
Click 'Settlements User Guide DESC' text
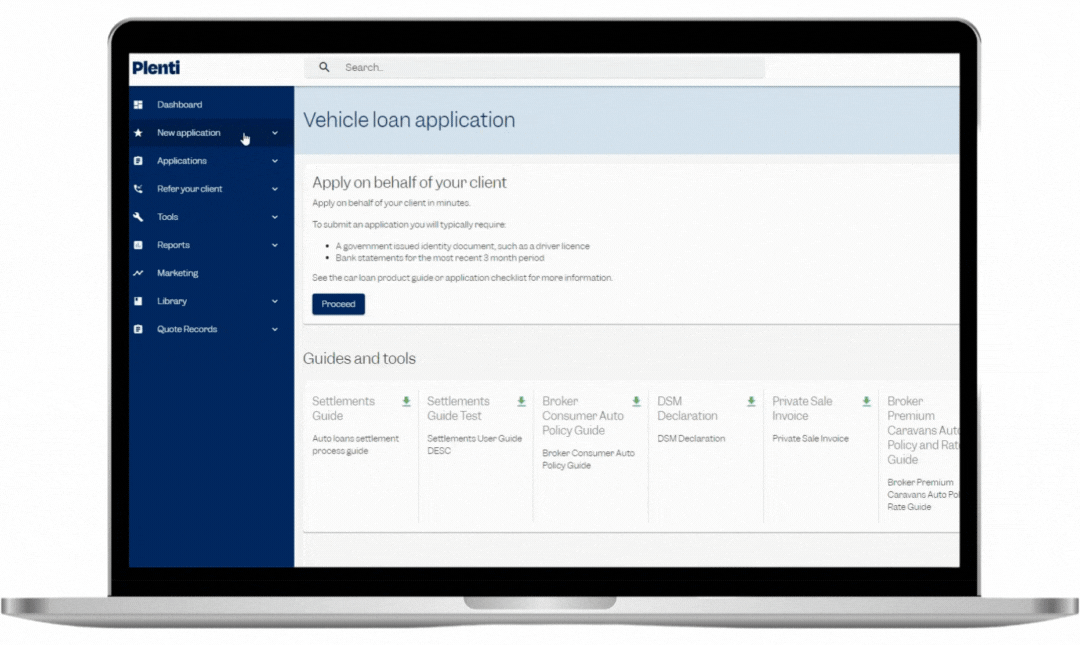click(x=475, y=444)
